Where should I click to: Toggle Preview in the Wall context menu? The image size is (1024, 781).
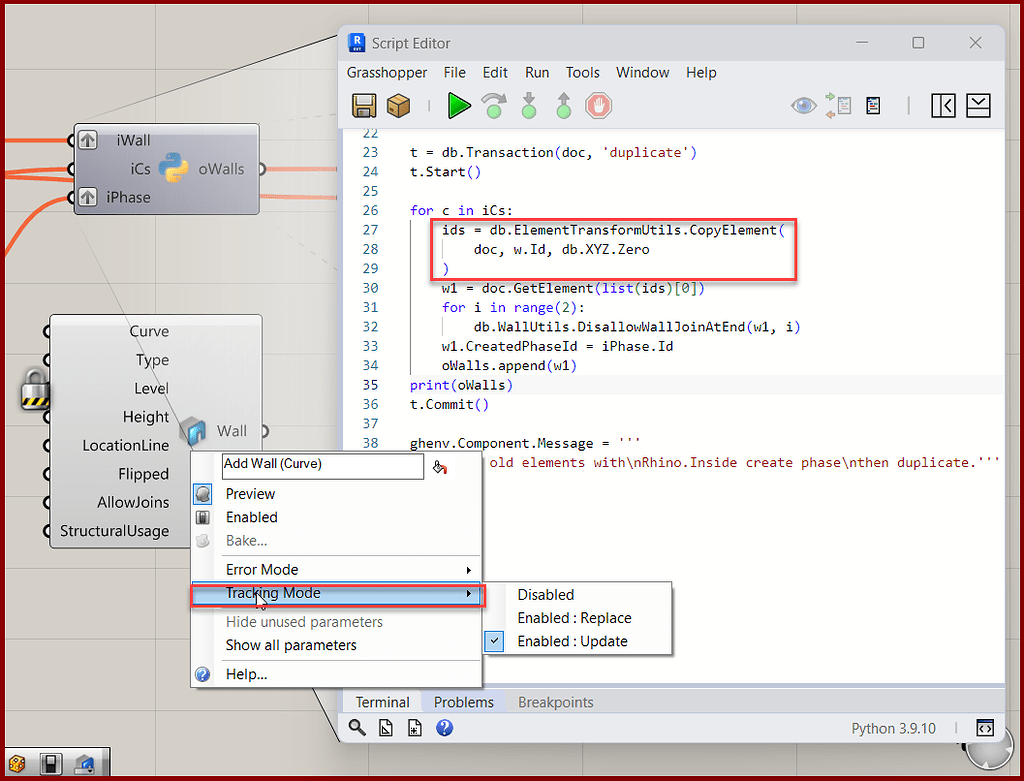250,493
